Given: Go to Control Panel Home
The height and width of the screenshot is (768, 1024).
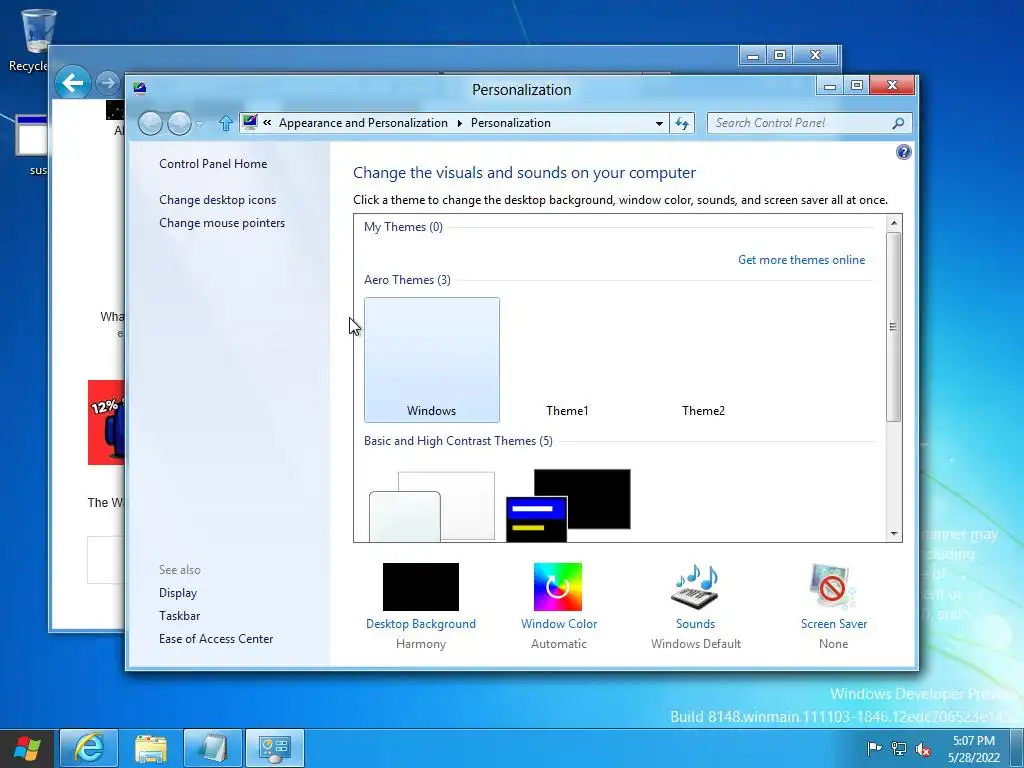Looking at the screenshot, I should click(x=213, y=164).
